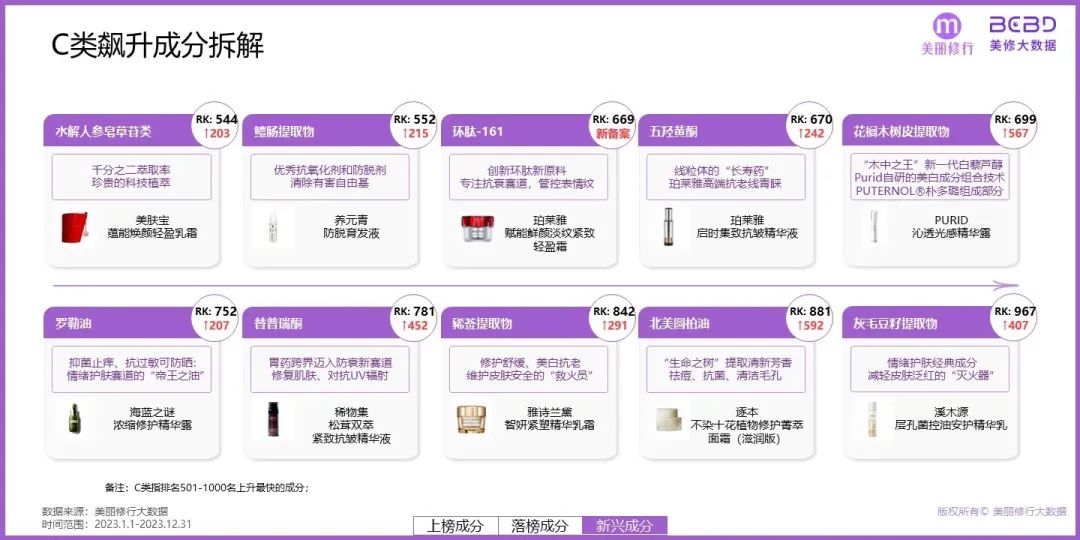Click the 修护舒缓、美白抗老 description box
The image size is (1080, 540).
(x=528, y=369)
